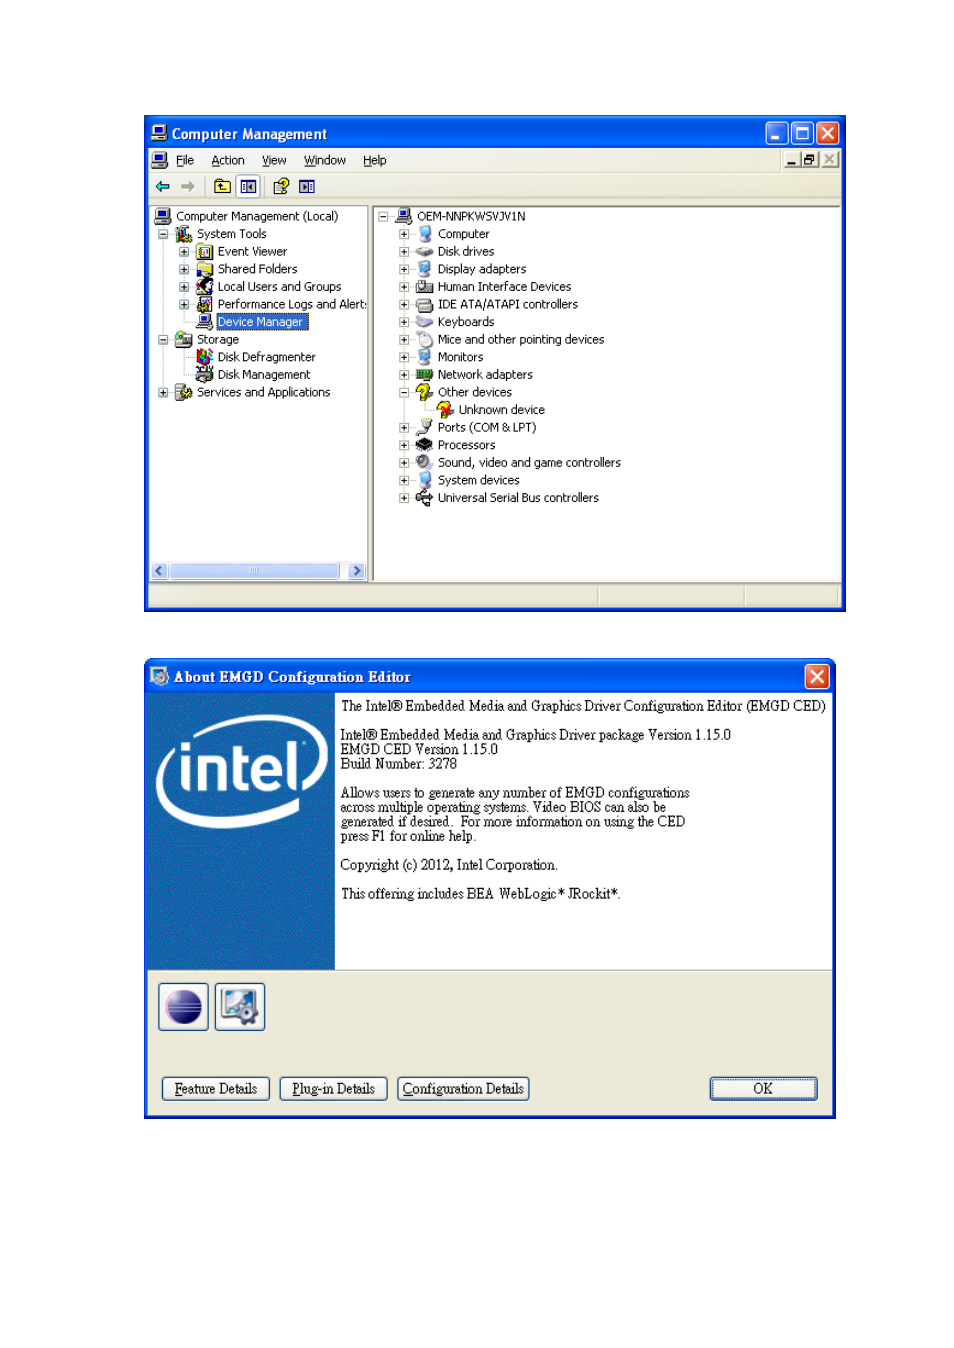Expand the Event Viewer node

(x=184, y=252)
